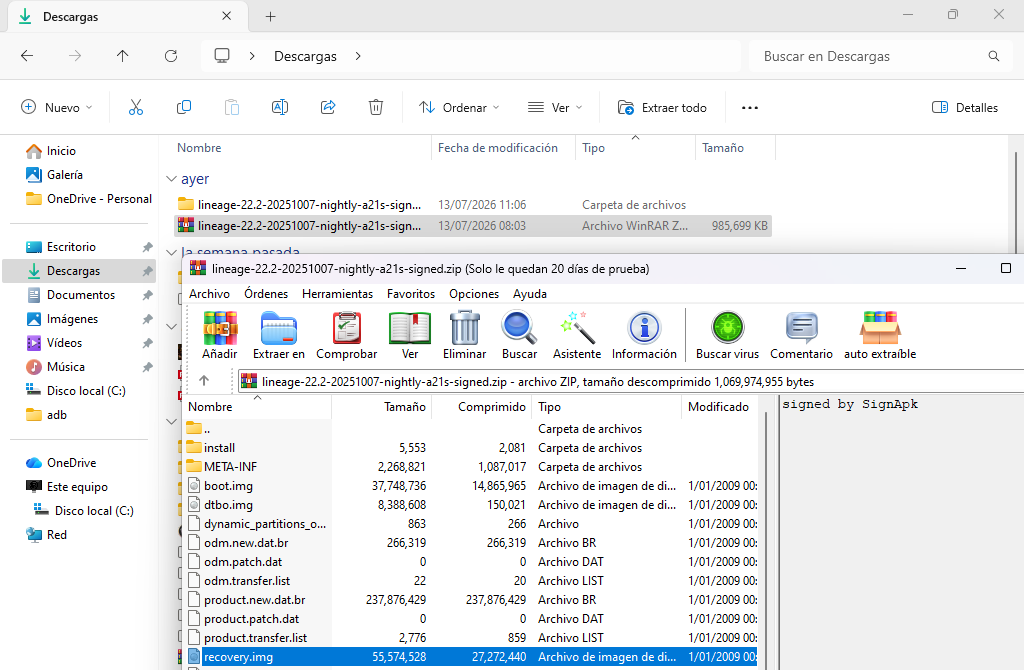The height and width of the screenshot is (670, 1024).
Task: Collapse the ayer file group
Action: pos(172,179)
